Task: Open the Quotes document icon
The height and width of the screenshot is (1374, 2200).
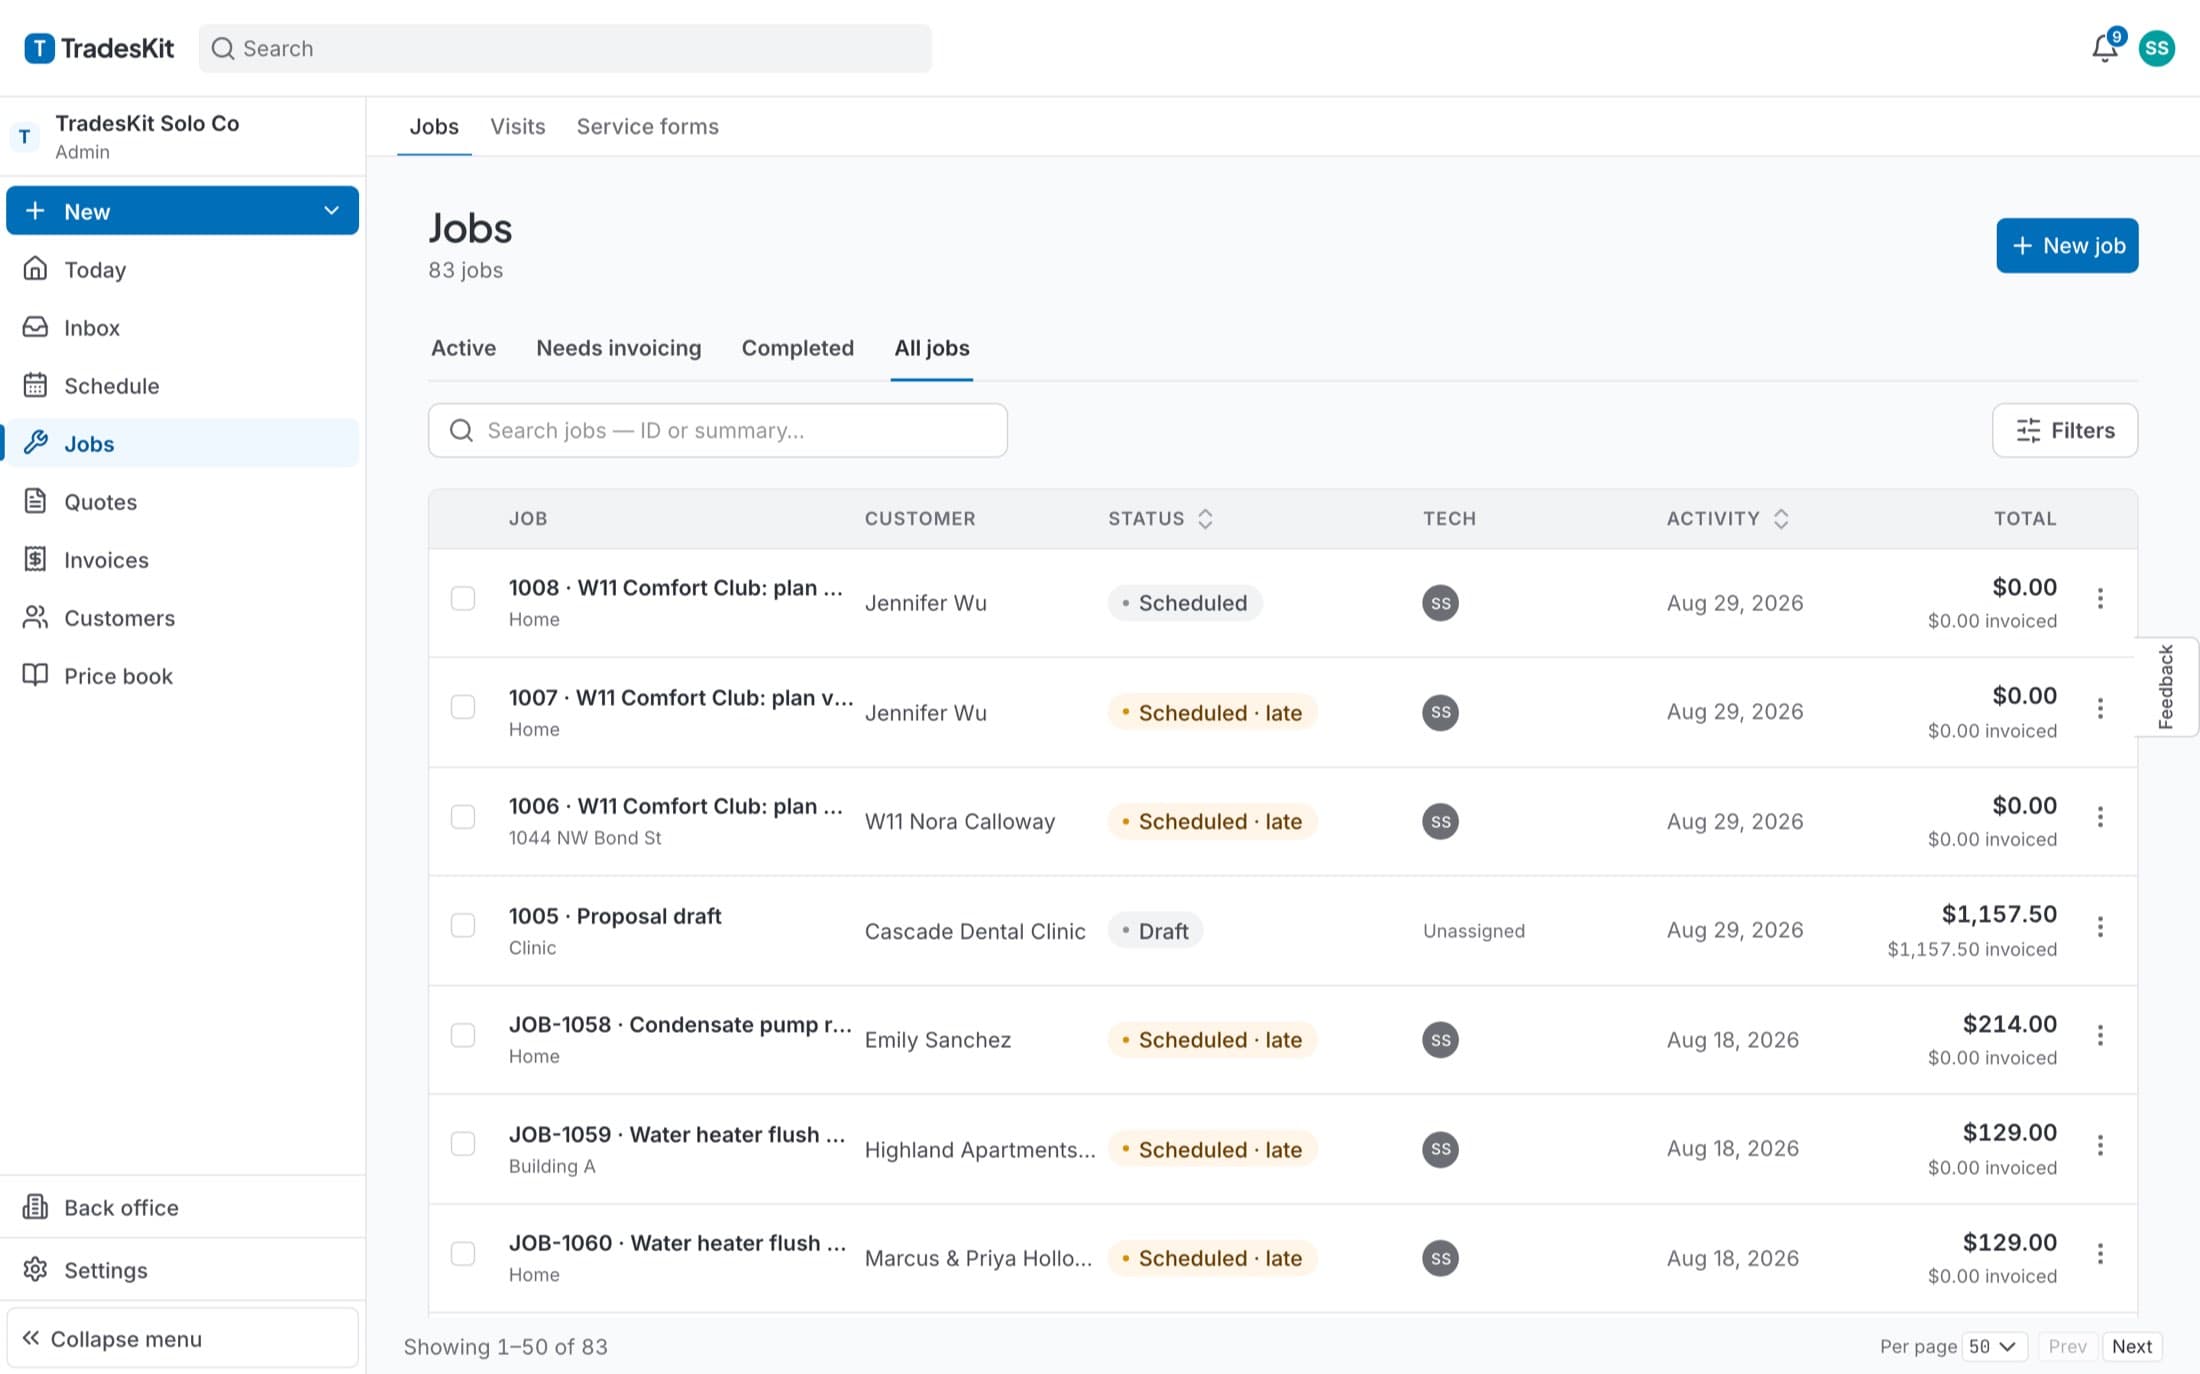Action: click(x=35, y=501)
